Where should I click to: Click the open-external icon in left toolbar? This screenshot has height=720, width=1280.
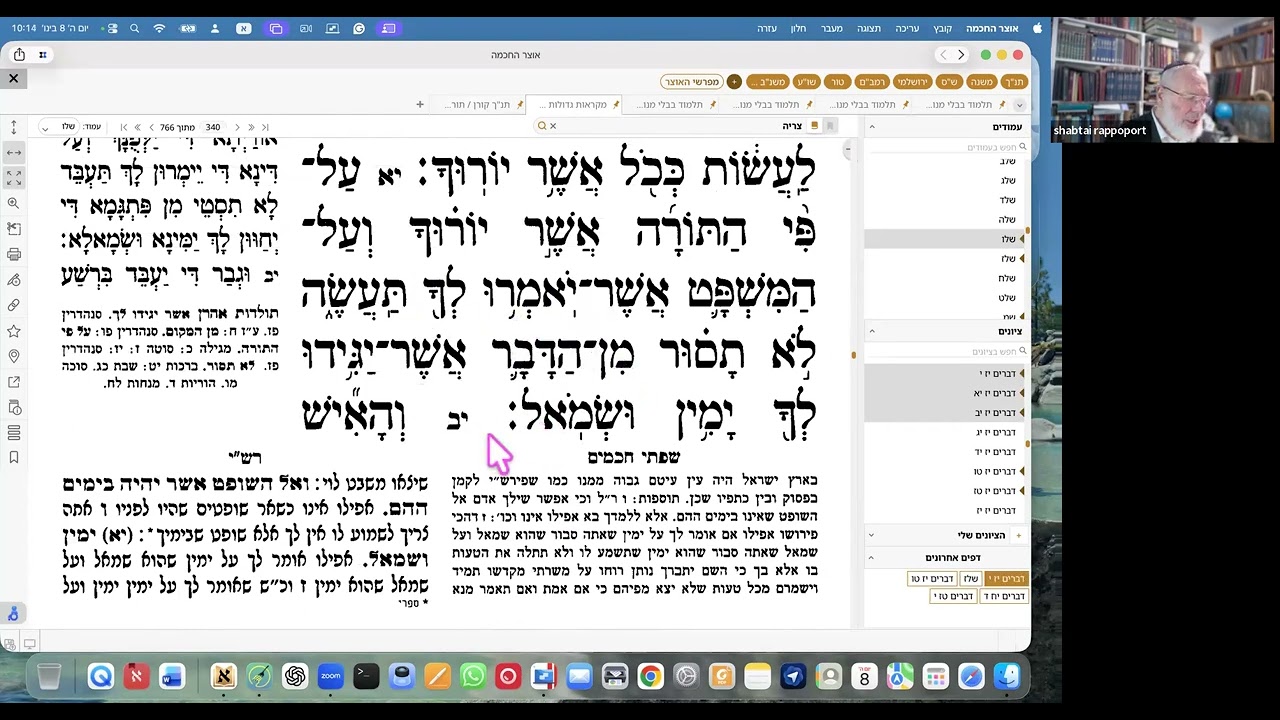[x=13, y=382]
